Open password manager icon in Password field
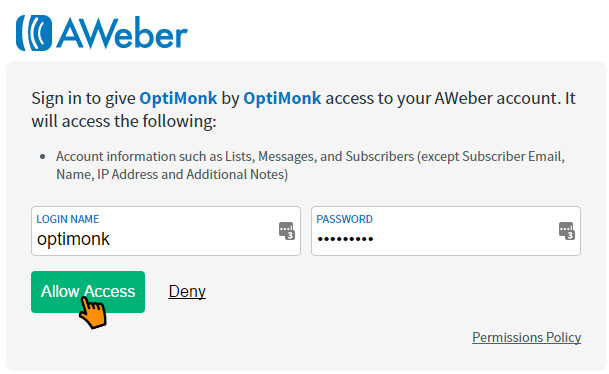Viewport: 609px width, 374px height. click(x=567, y=231)
